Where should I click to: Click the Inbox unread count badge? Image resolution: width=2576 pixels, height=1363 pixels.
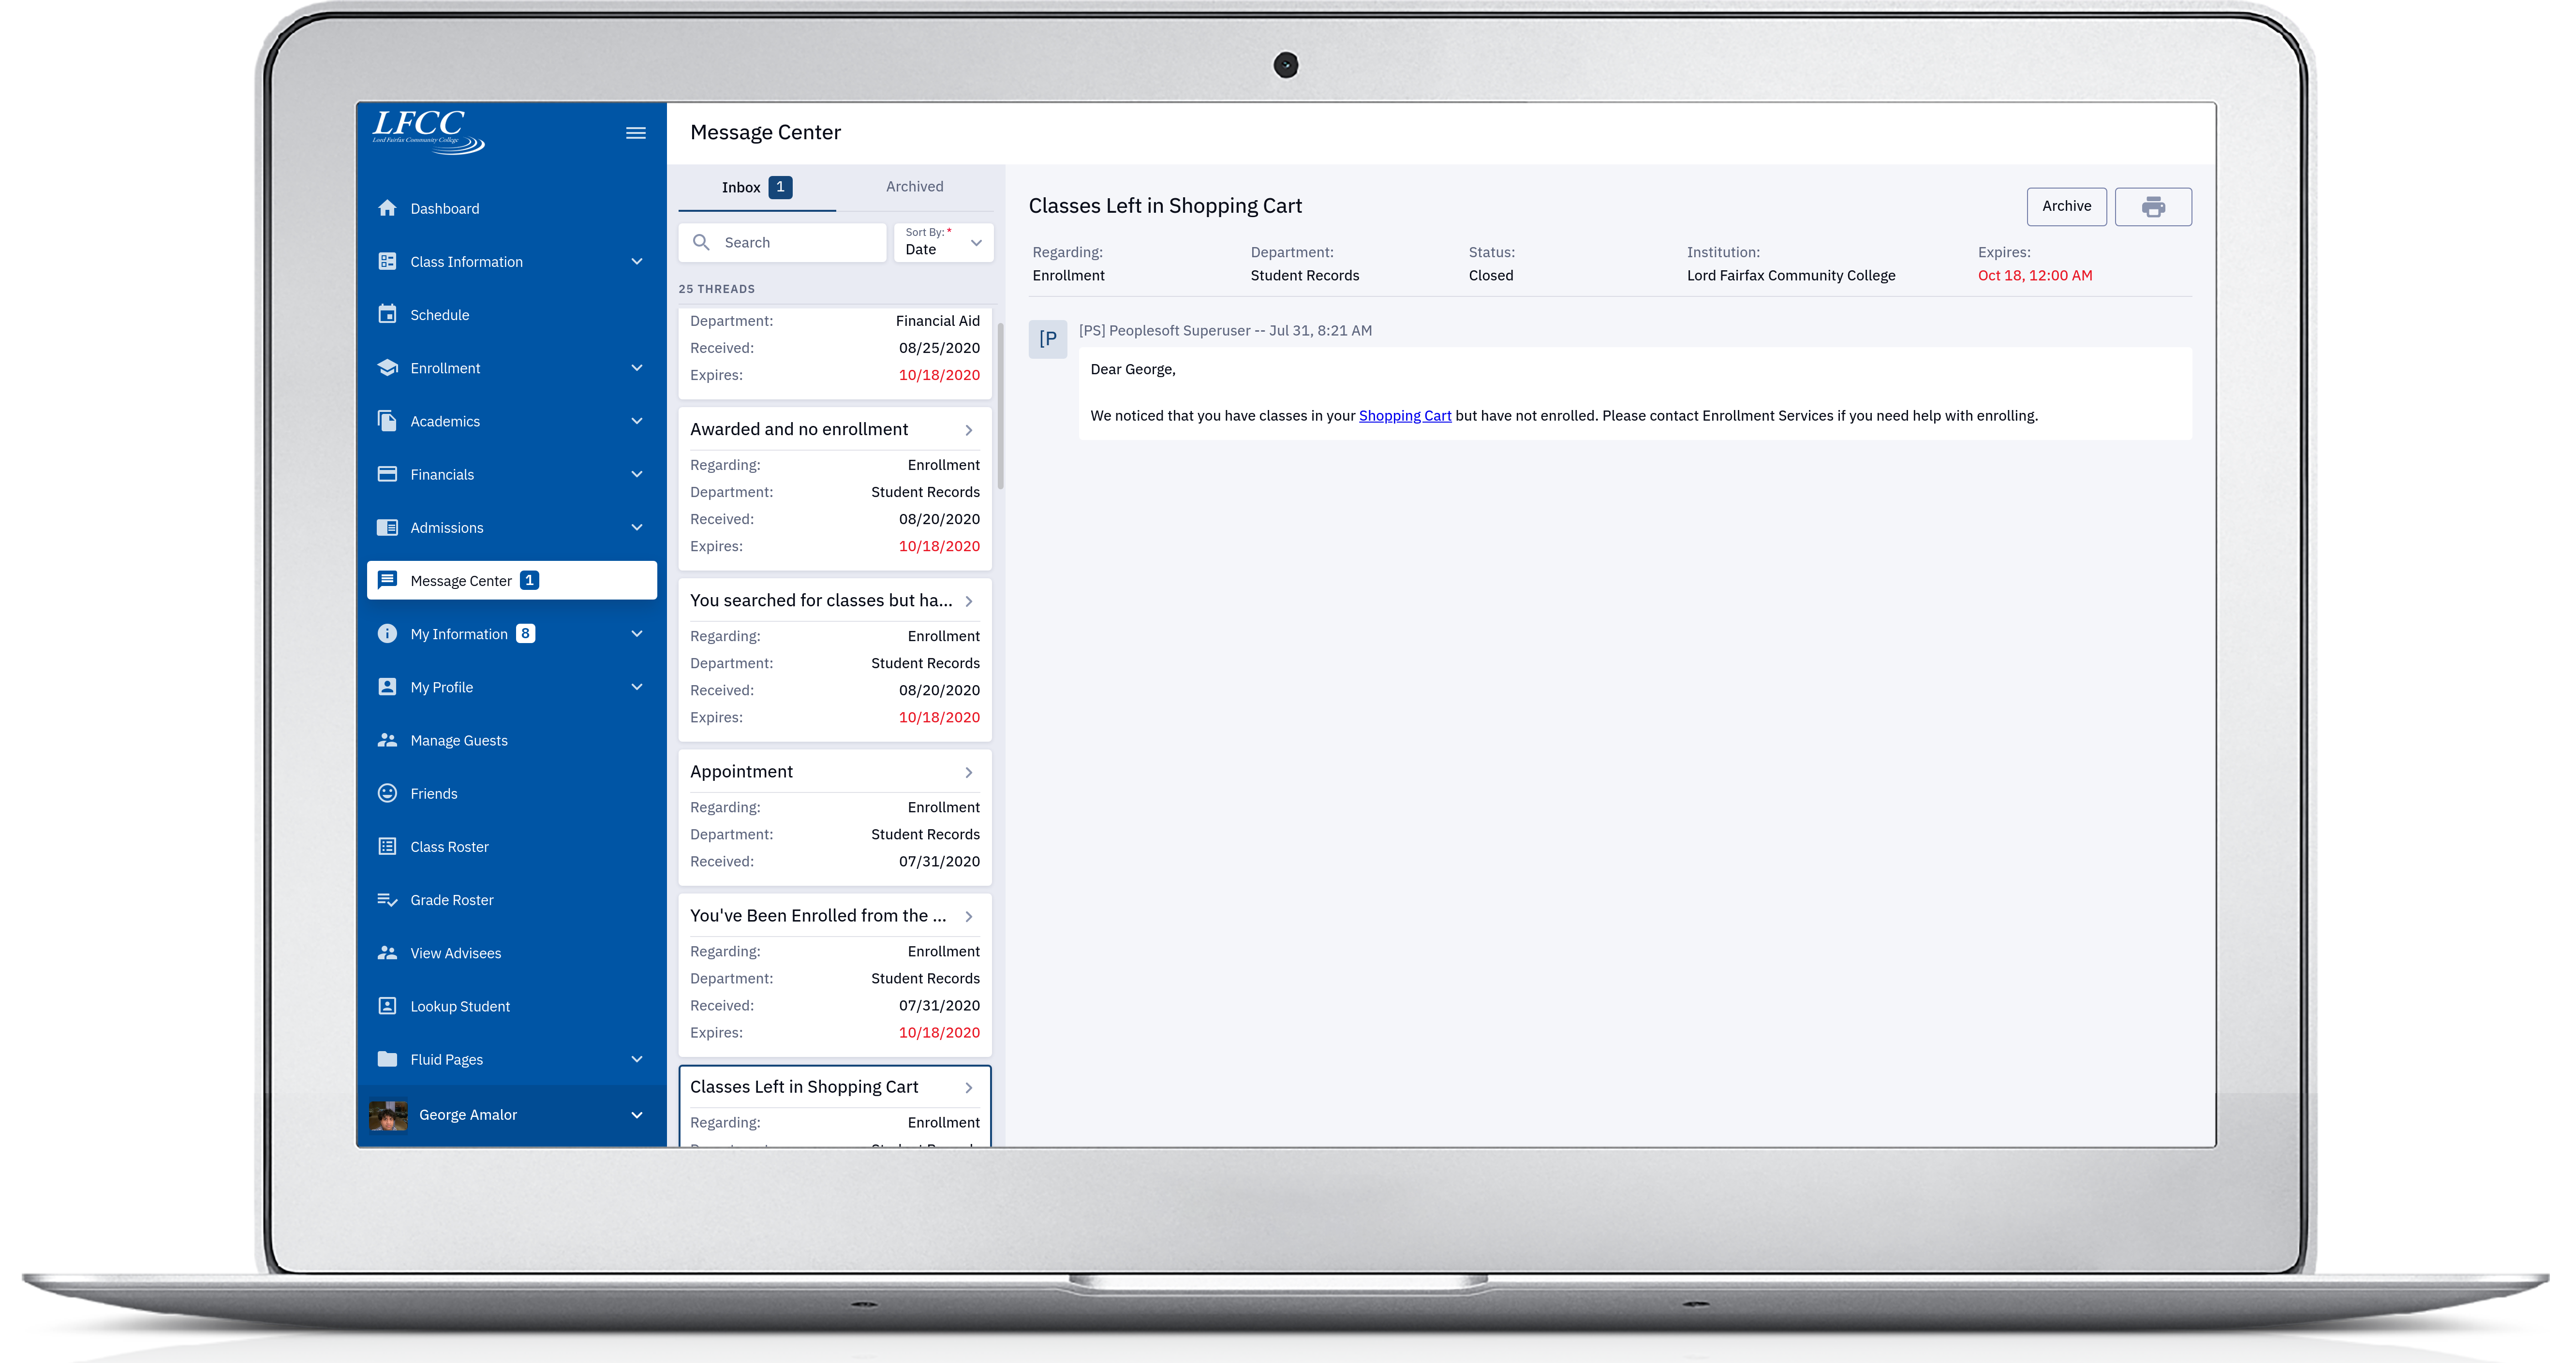780,187
